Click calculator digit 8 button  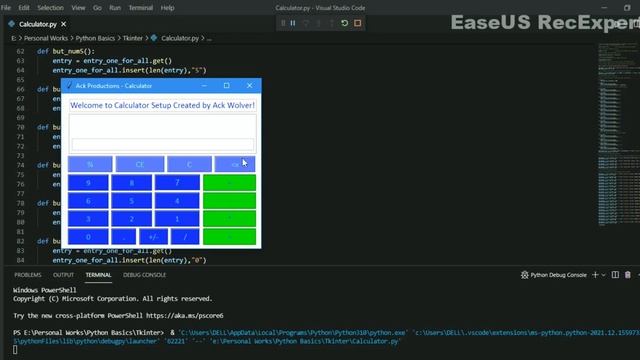131,183
